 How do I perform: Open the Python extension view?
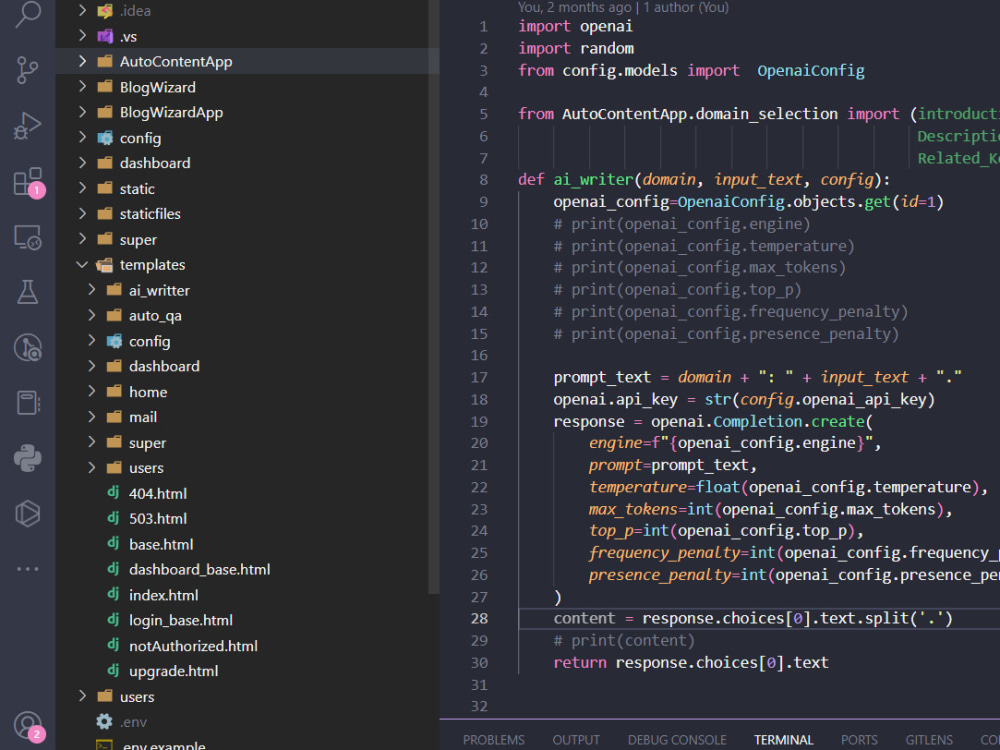tap(27, 458)
